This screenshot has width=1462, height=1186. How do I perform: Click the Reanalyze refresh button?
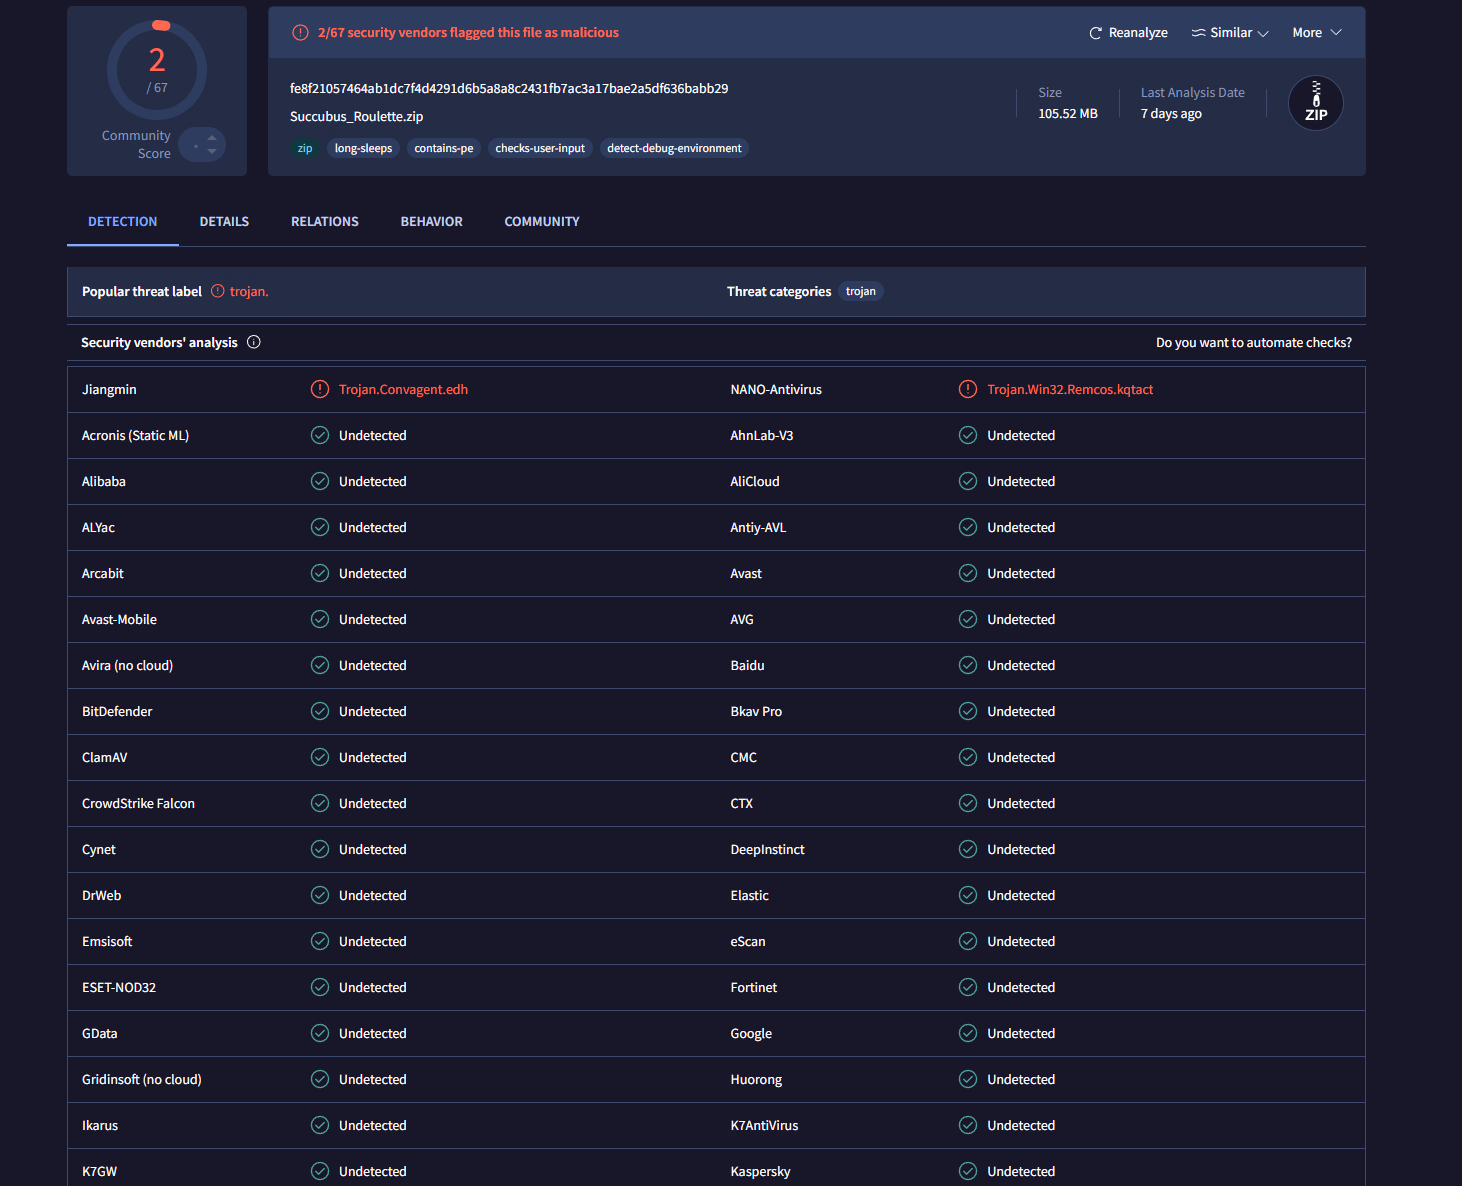click(x=1128, y=33)
